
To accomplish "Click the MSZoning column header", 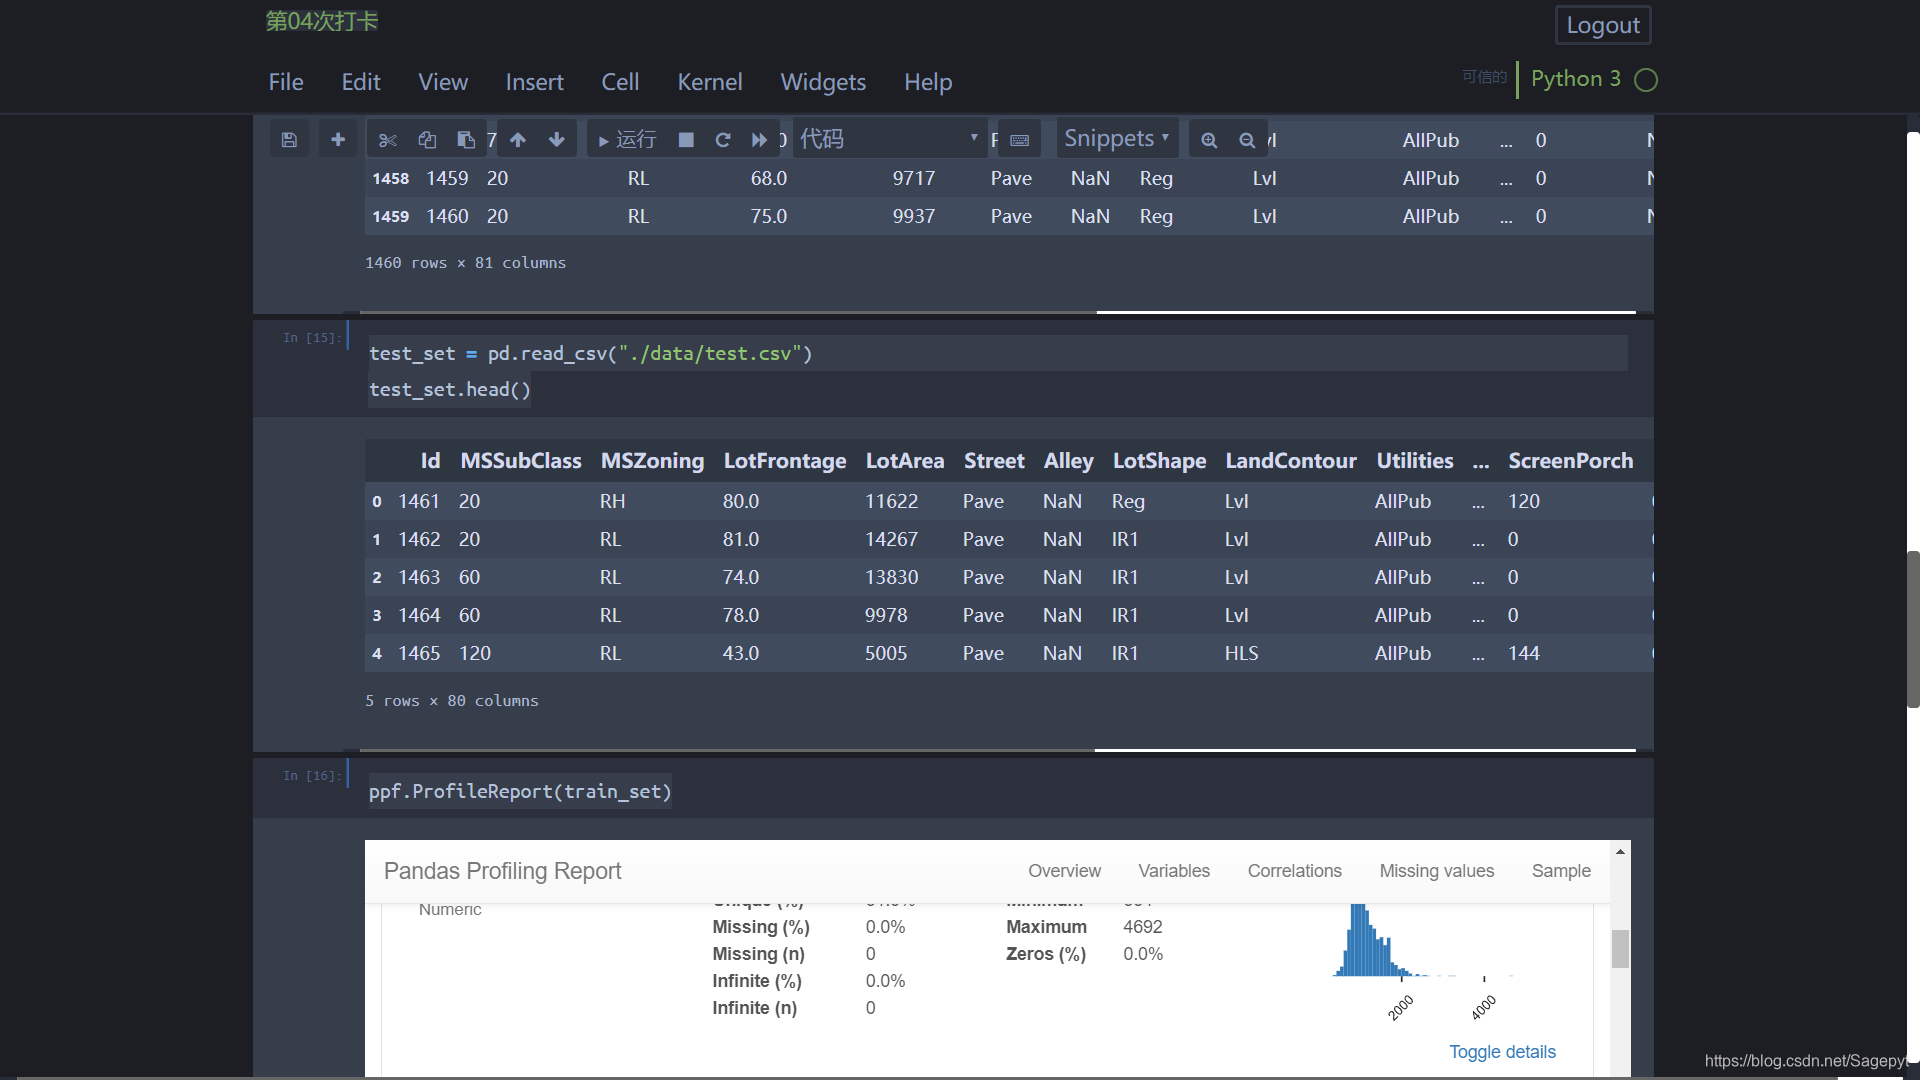I will point(652,461).
